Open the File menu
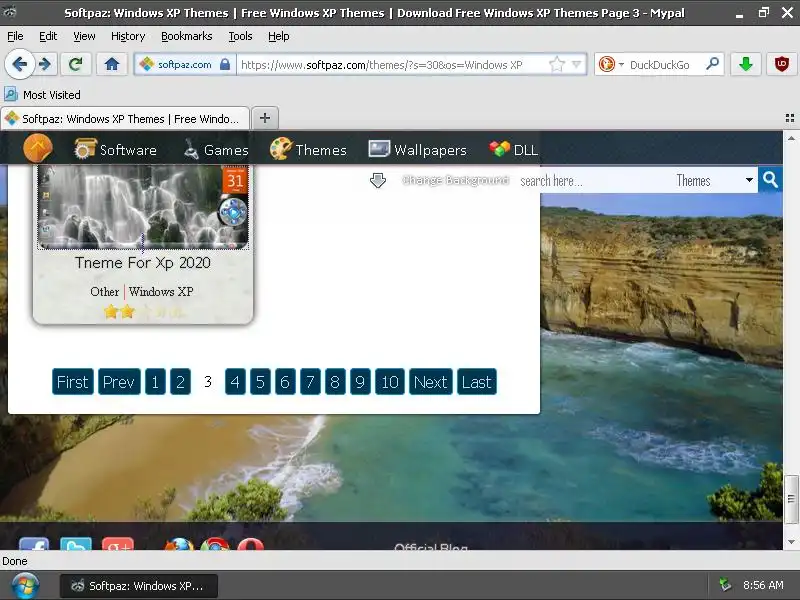This screenshot has width=800, height=600. tap(15, 36)
